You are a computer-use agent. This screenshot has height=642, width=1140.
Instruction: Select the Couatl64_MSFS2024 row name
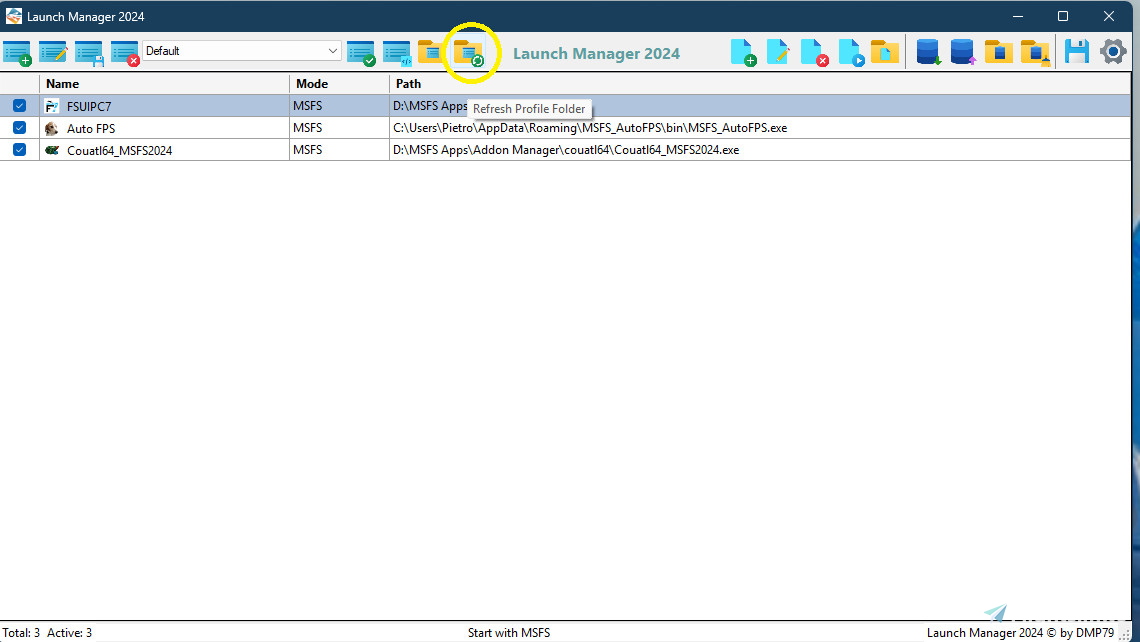point(119,151)
